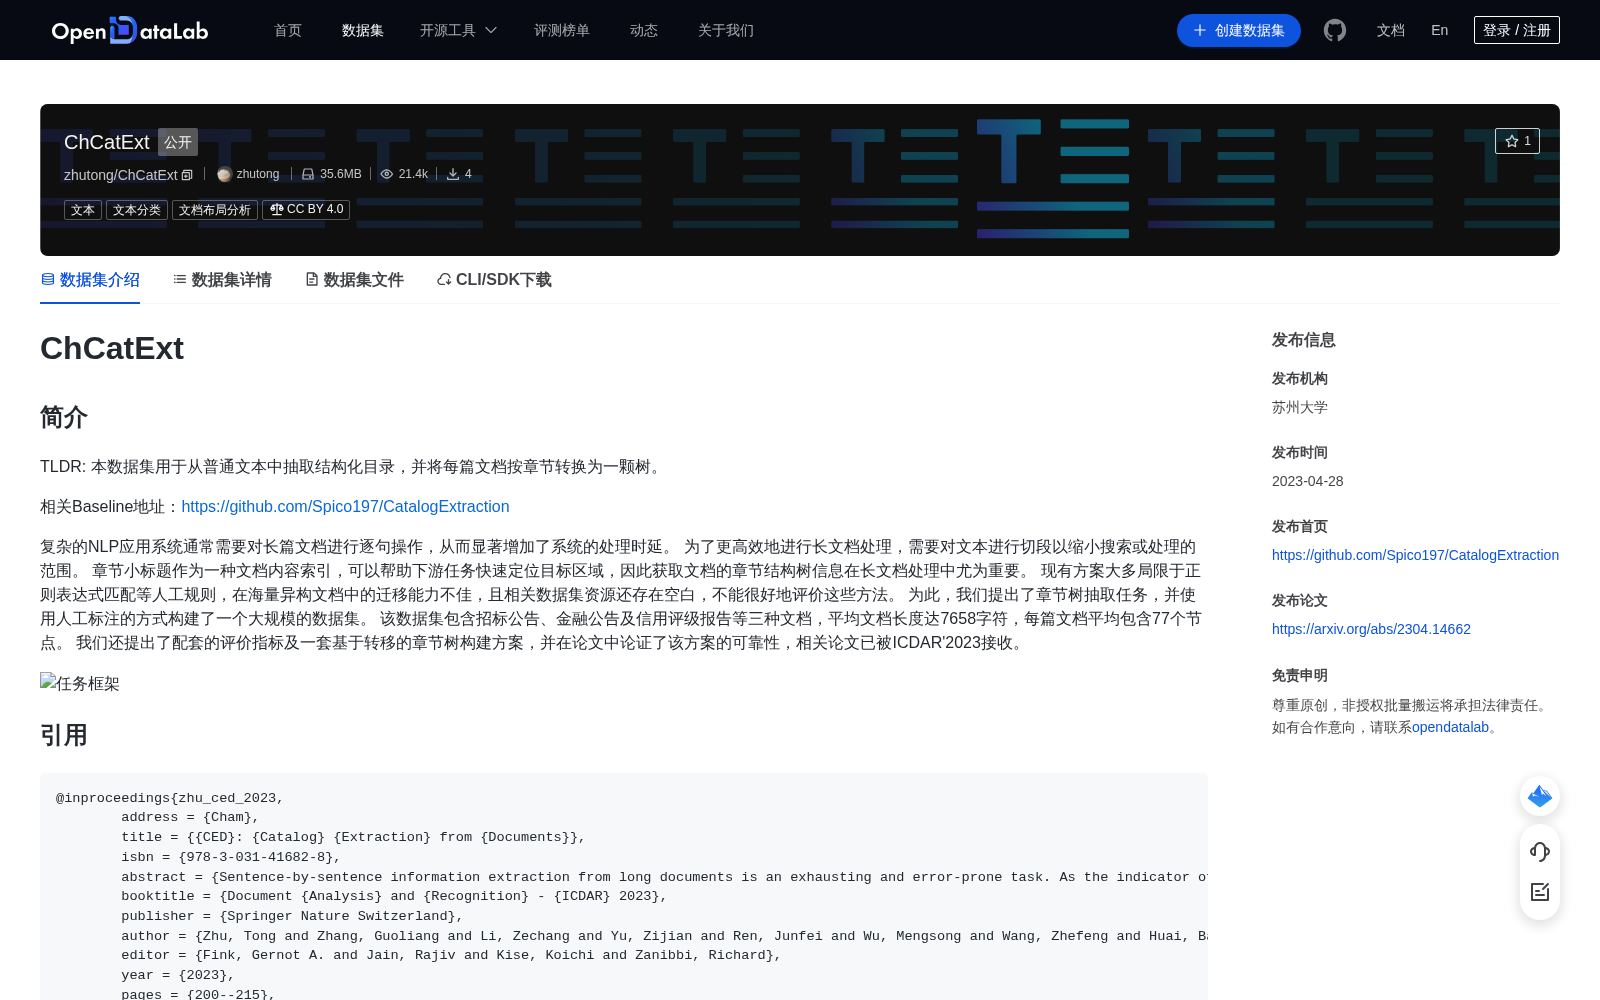Image resolution: width=1600 pixels, height=1000 pixels.
Task: Open the feedback edit icon
Action: coord(1540,892)
